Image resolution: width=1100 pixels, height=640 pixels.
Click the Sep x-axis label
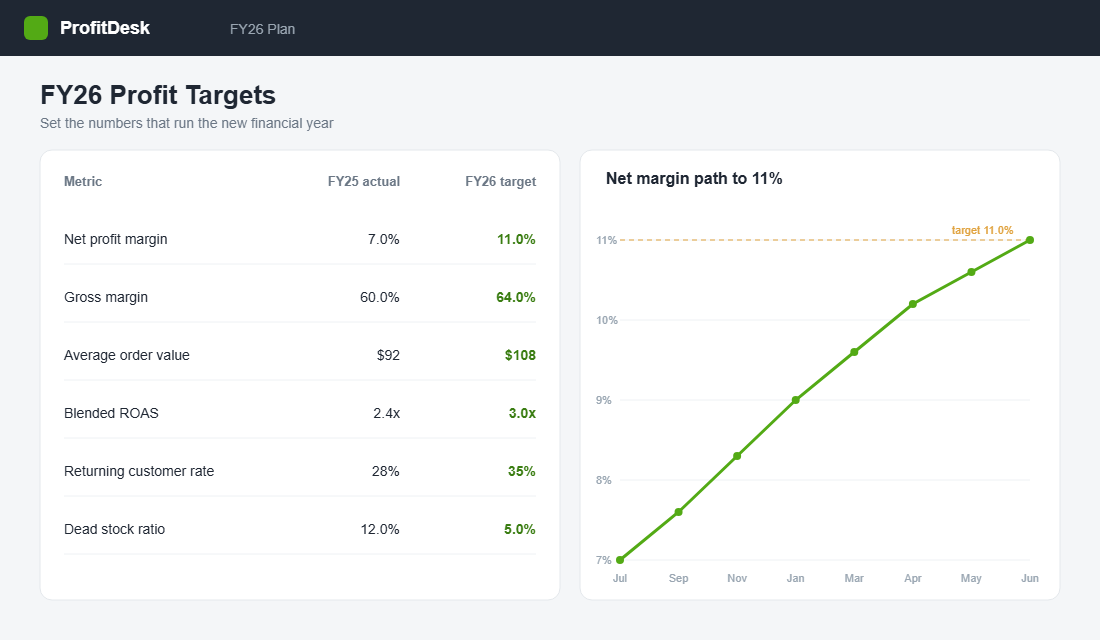click(x=678, y=578)
